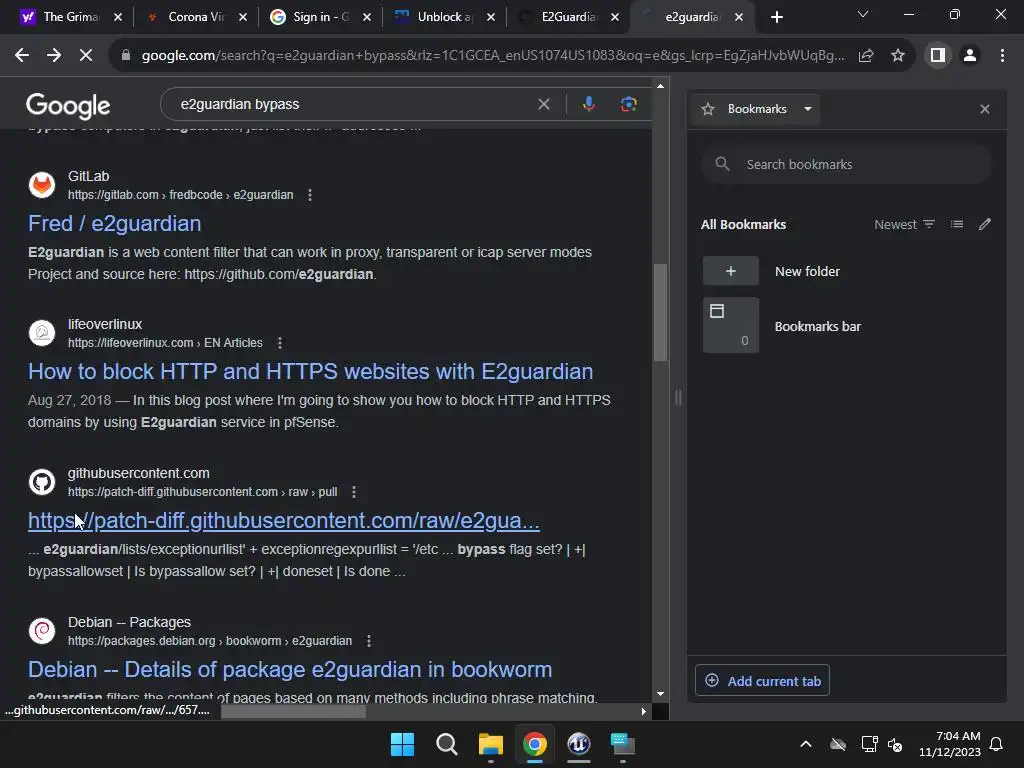
Task: Open the Bookmarks bar folder
Action: [846, 326]
